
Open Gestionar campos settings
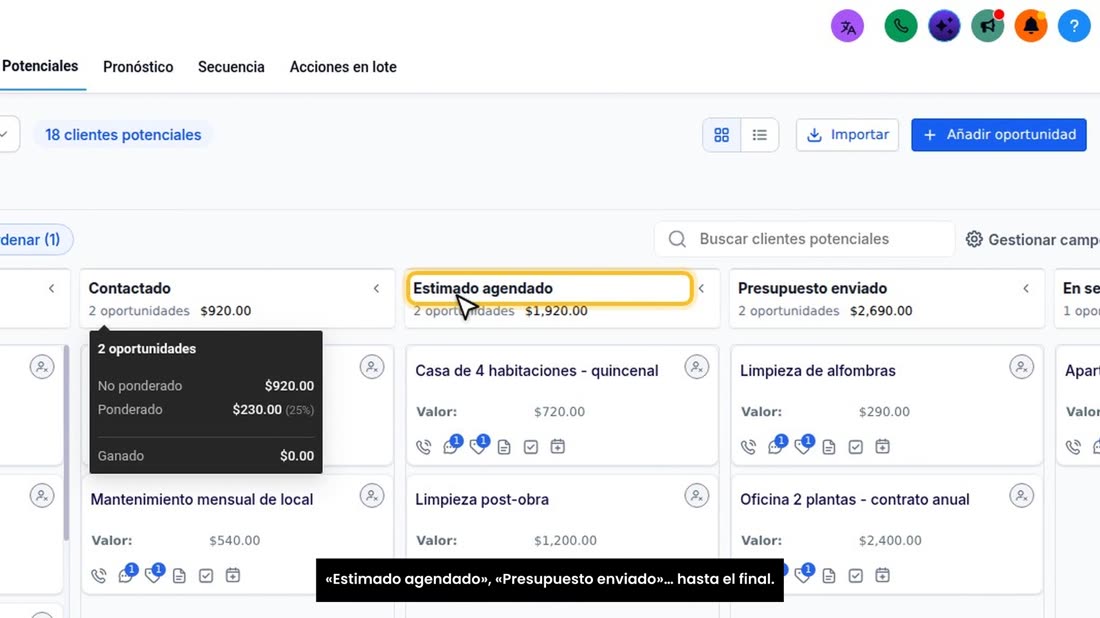(x=1033, y=239)
